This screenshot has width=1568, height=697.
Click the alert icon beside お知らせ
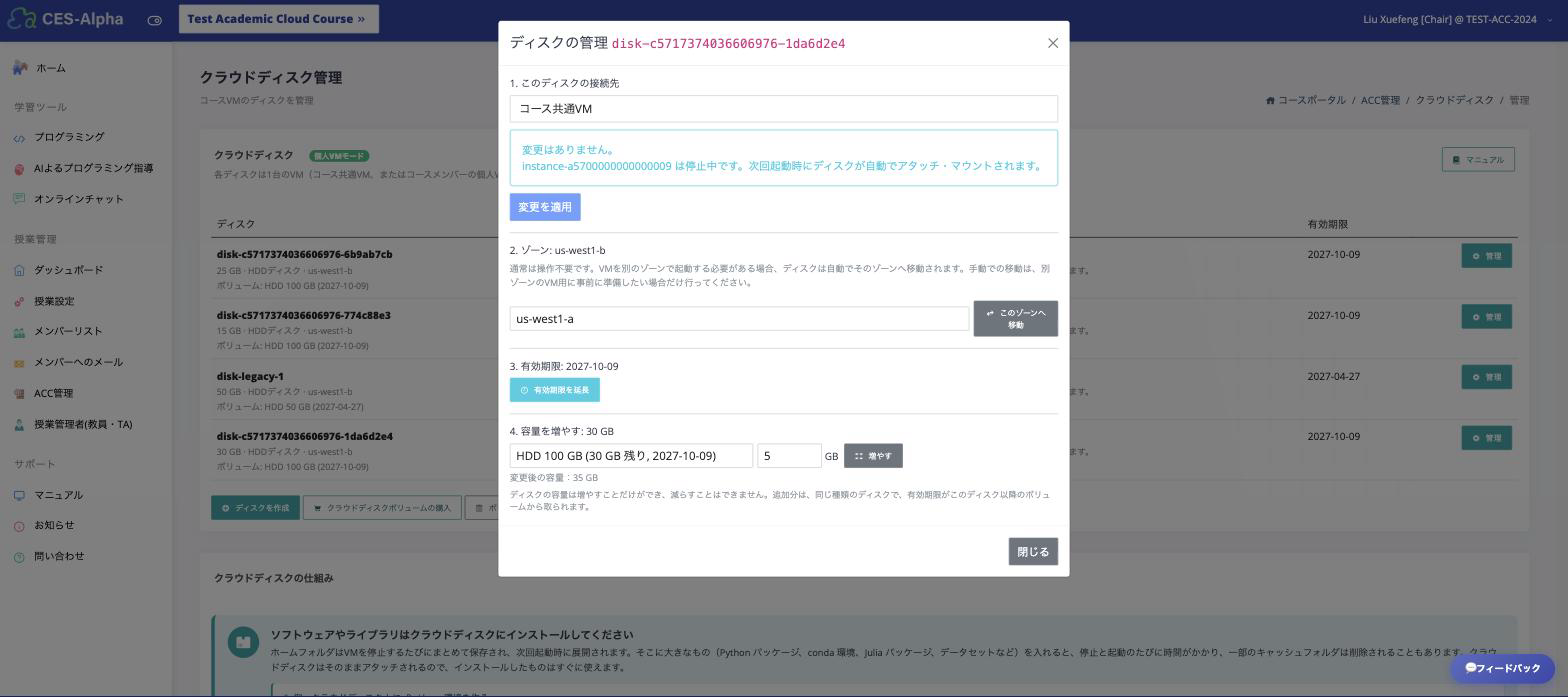pyautogui.click(x=19, y=526)
